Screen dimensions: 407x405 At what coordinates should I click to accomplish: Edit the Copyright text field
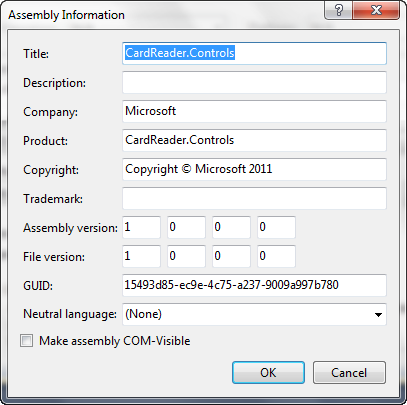(x=254, y=169)
